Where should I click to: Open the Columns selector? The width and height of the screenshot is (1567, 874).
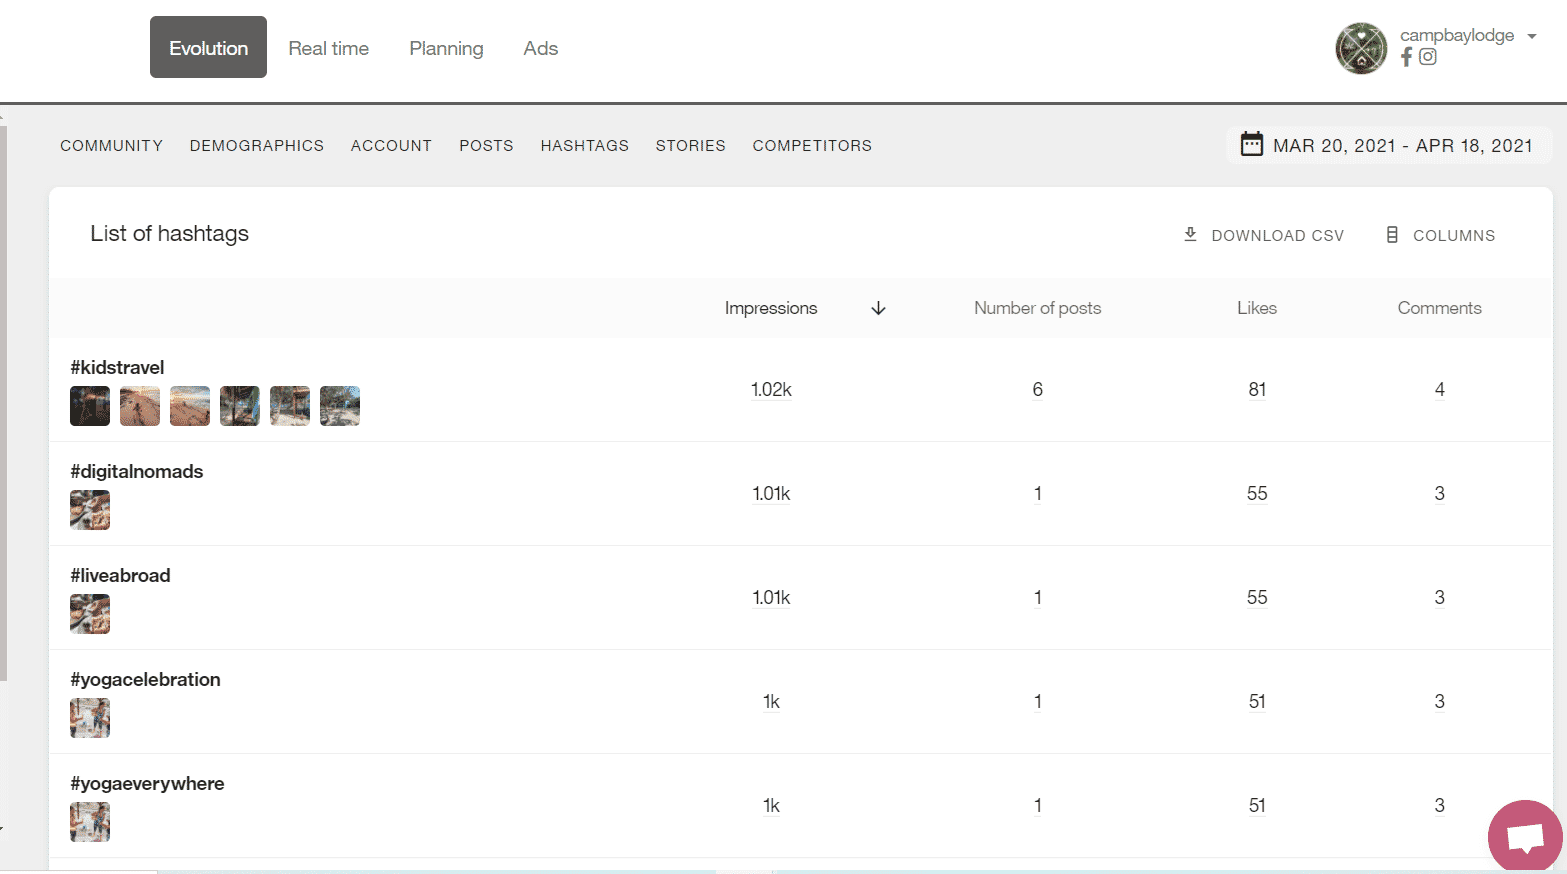[1440, 235]
